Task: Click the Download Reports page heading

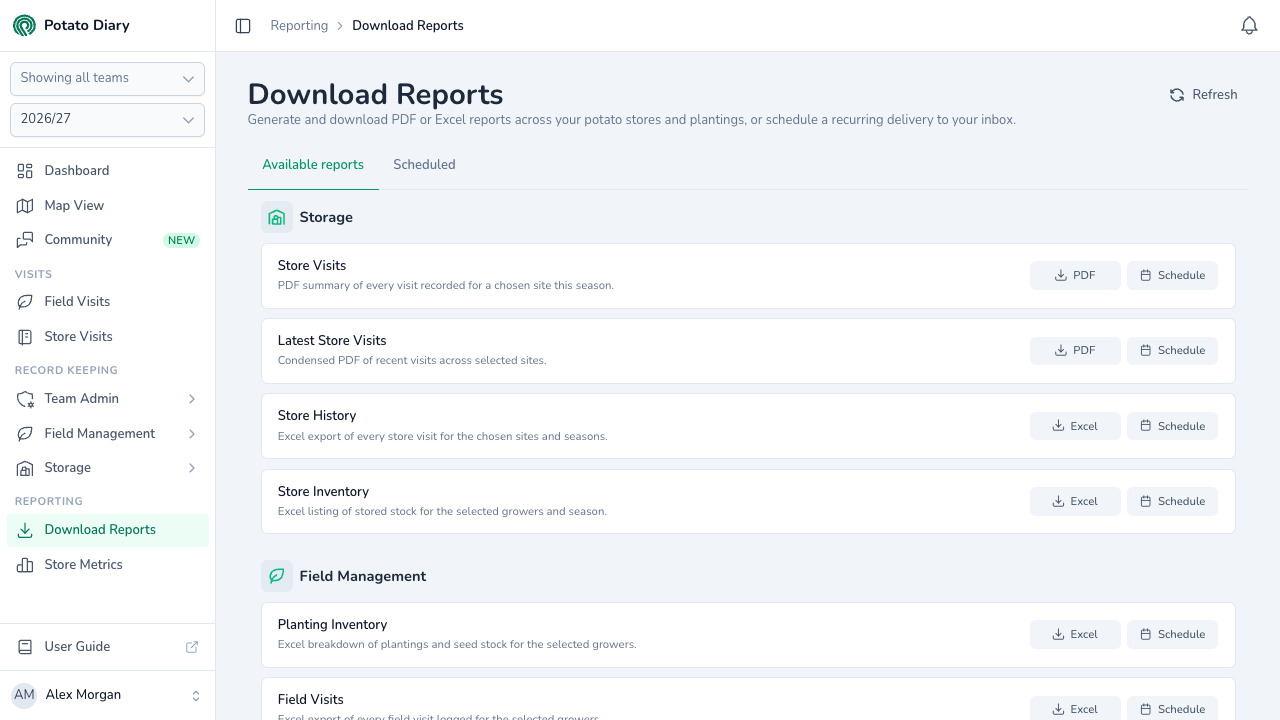Action: tap(375, 95)
